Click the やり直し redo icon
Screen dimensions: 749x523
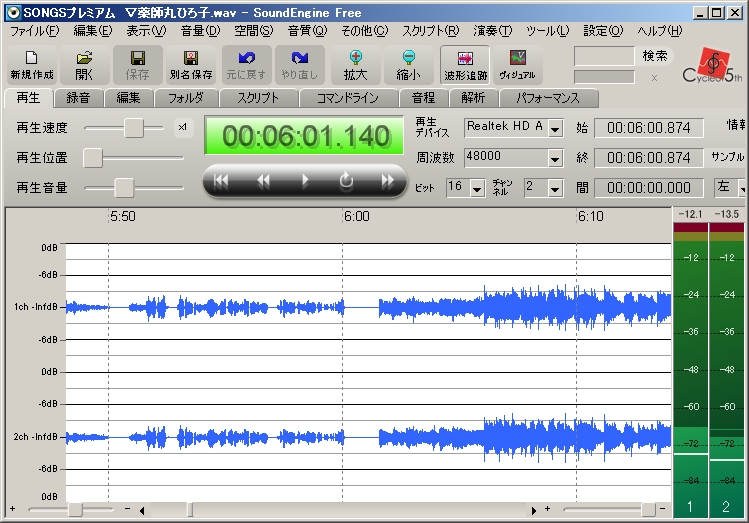300,64
